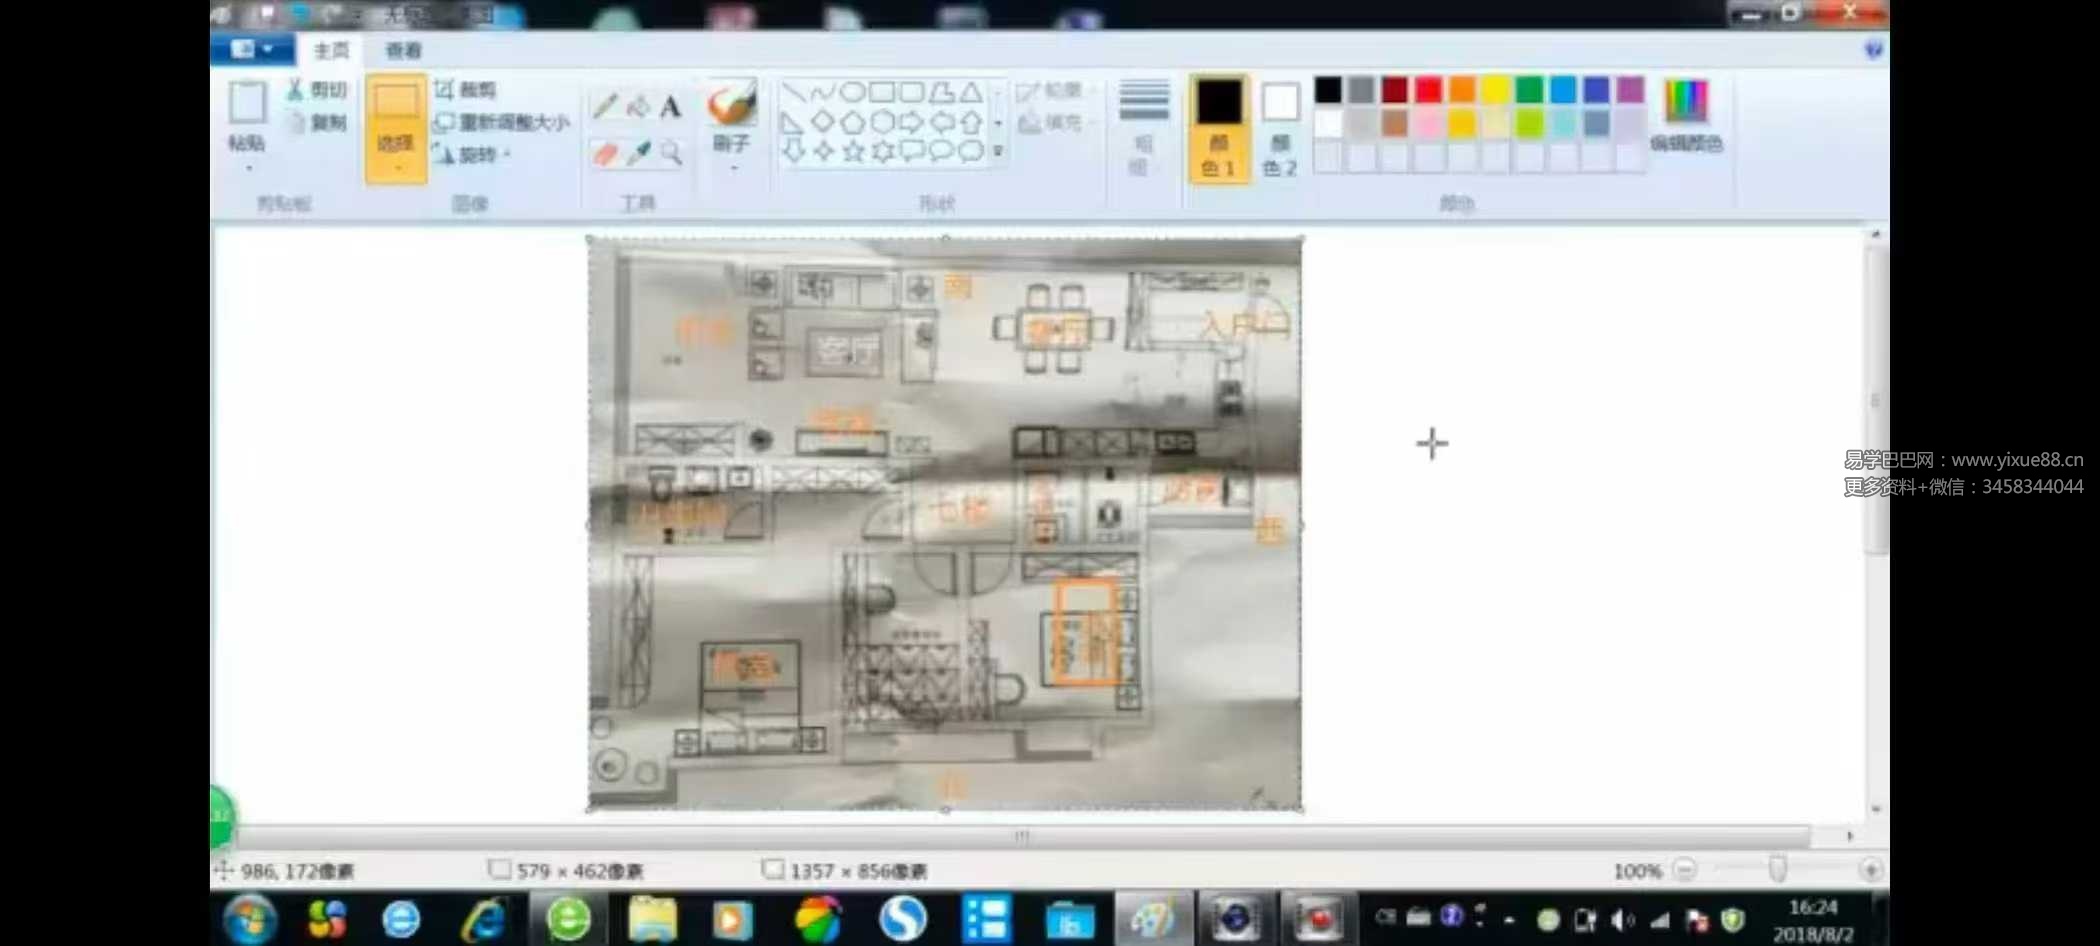Pick the Fill with color bucket tool
This screenshot has height=946, width=2100.
pyautogui.click(x=637, y=107)
